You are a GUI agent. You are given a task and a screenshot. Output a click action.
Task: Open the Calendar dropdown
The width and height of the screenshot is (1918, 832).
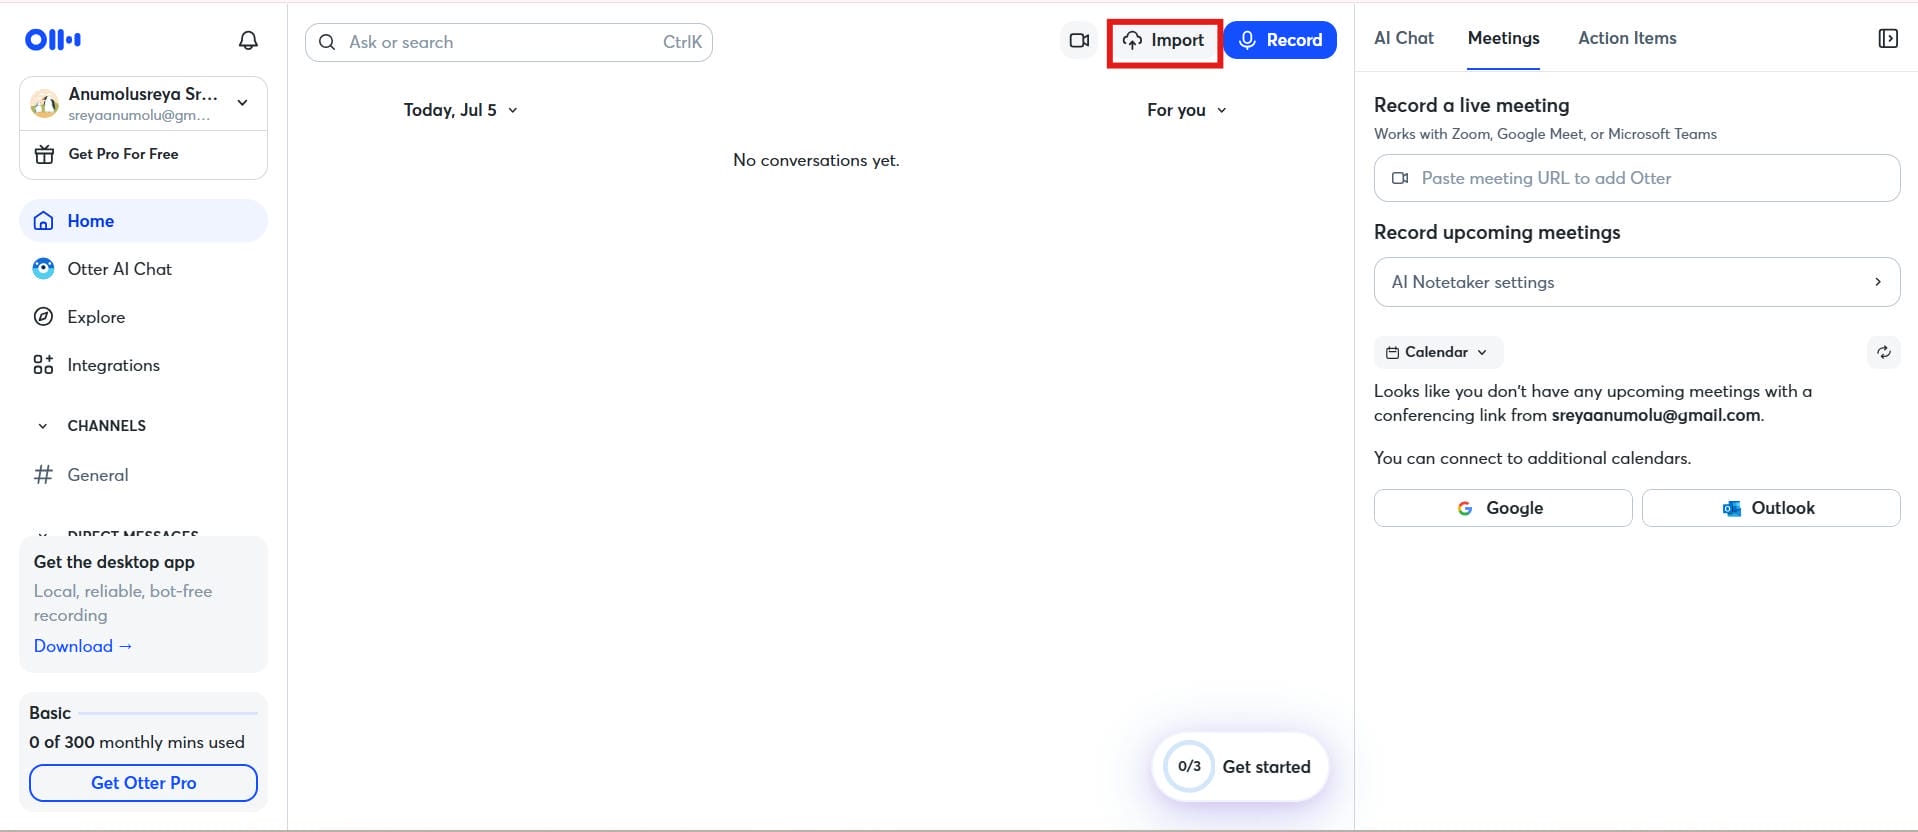coord(1438,352)
